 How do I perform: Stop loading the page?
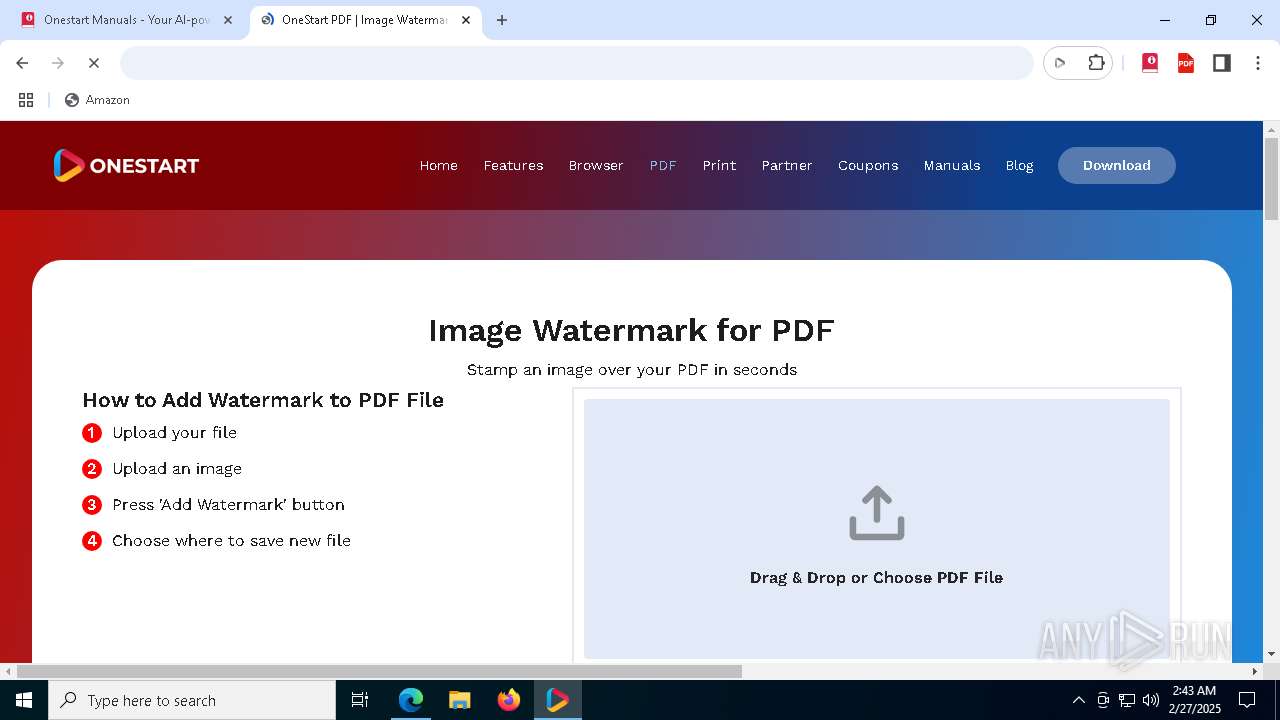point(94,63)
